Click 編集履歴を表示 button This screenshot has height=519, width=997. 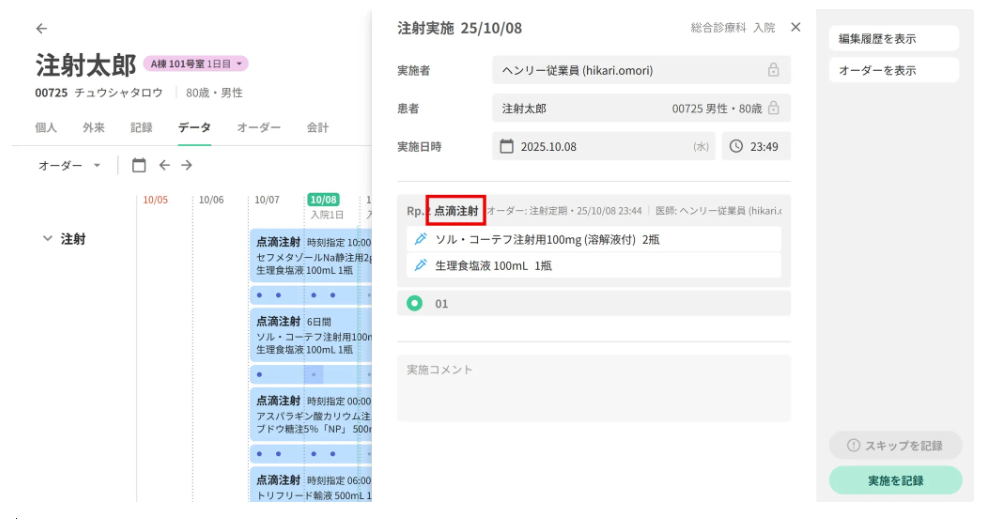coord(893,39)
